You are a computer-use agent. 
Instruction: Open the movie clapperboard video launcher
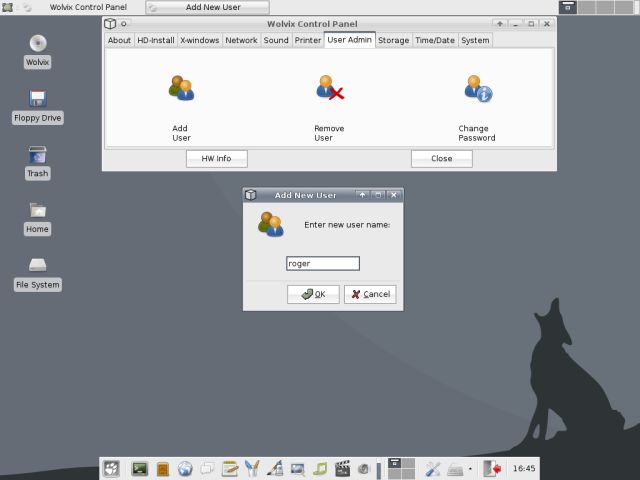[342, 469]
